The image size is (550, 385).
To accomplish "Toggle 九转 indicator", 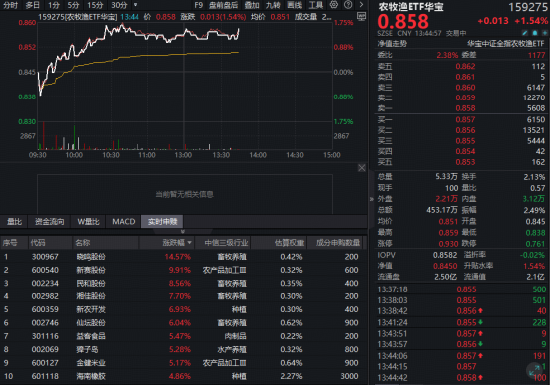I will click(x=273, y=5).
